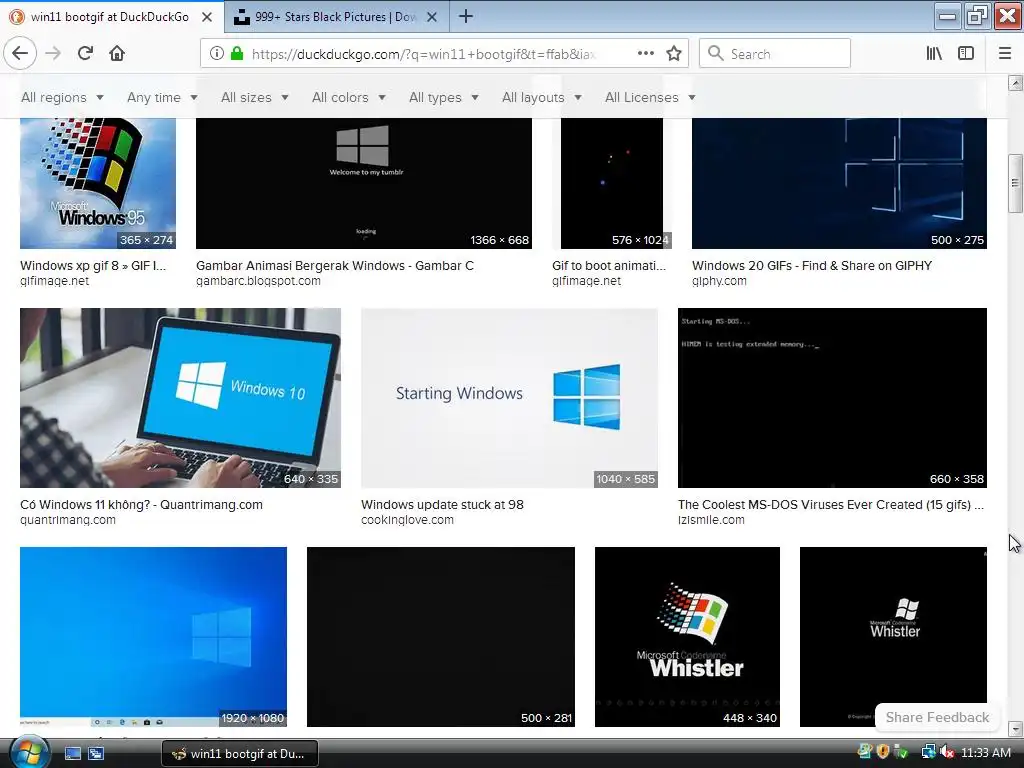This screenshot has height=768, width=1024.
Task: Open the 448 × 340 Whistler thumbnail
Action: [x=687, y=637]
